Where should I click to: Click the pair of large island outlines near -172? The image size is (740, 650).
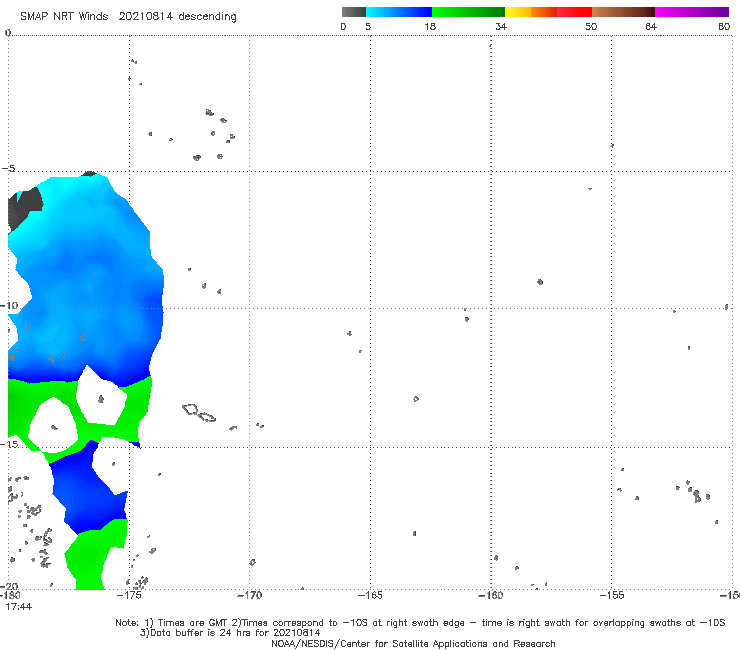199,413
